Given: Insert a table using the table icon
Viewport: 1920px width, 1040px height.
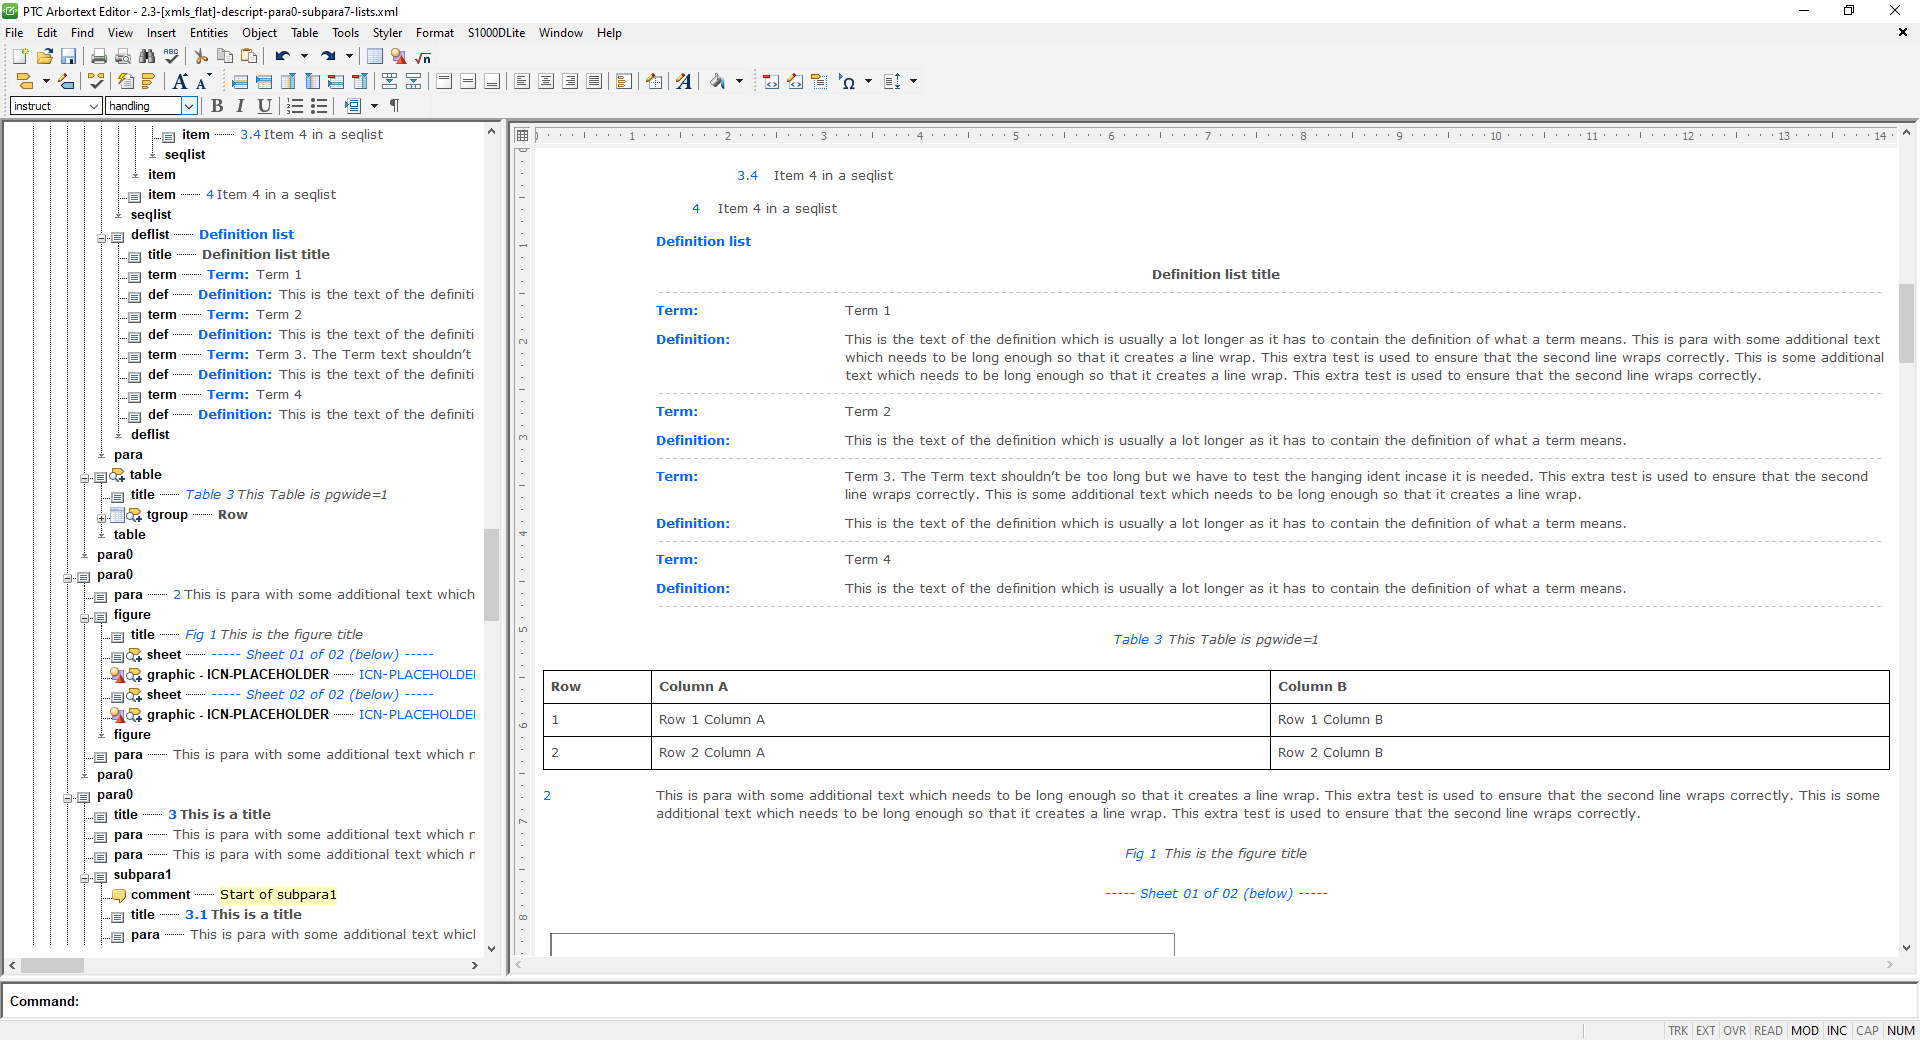Looking at the screenshot, I should (x=374, y=57).
